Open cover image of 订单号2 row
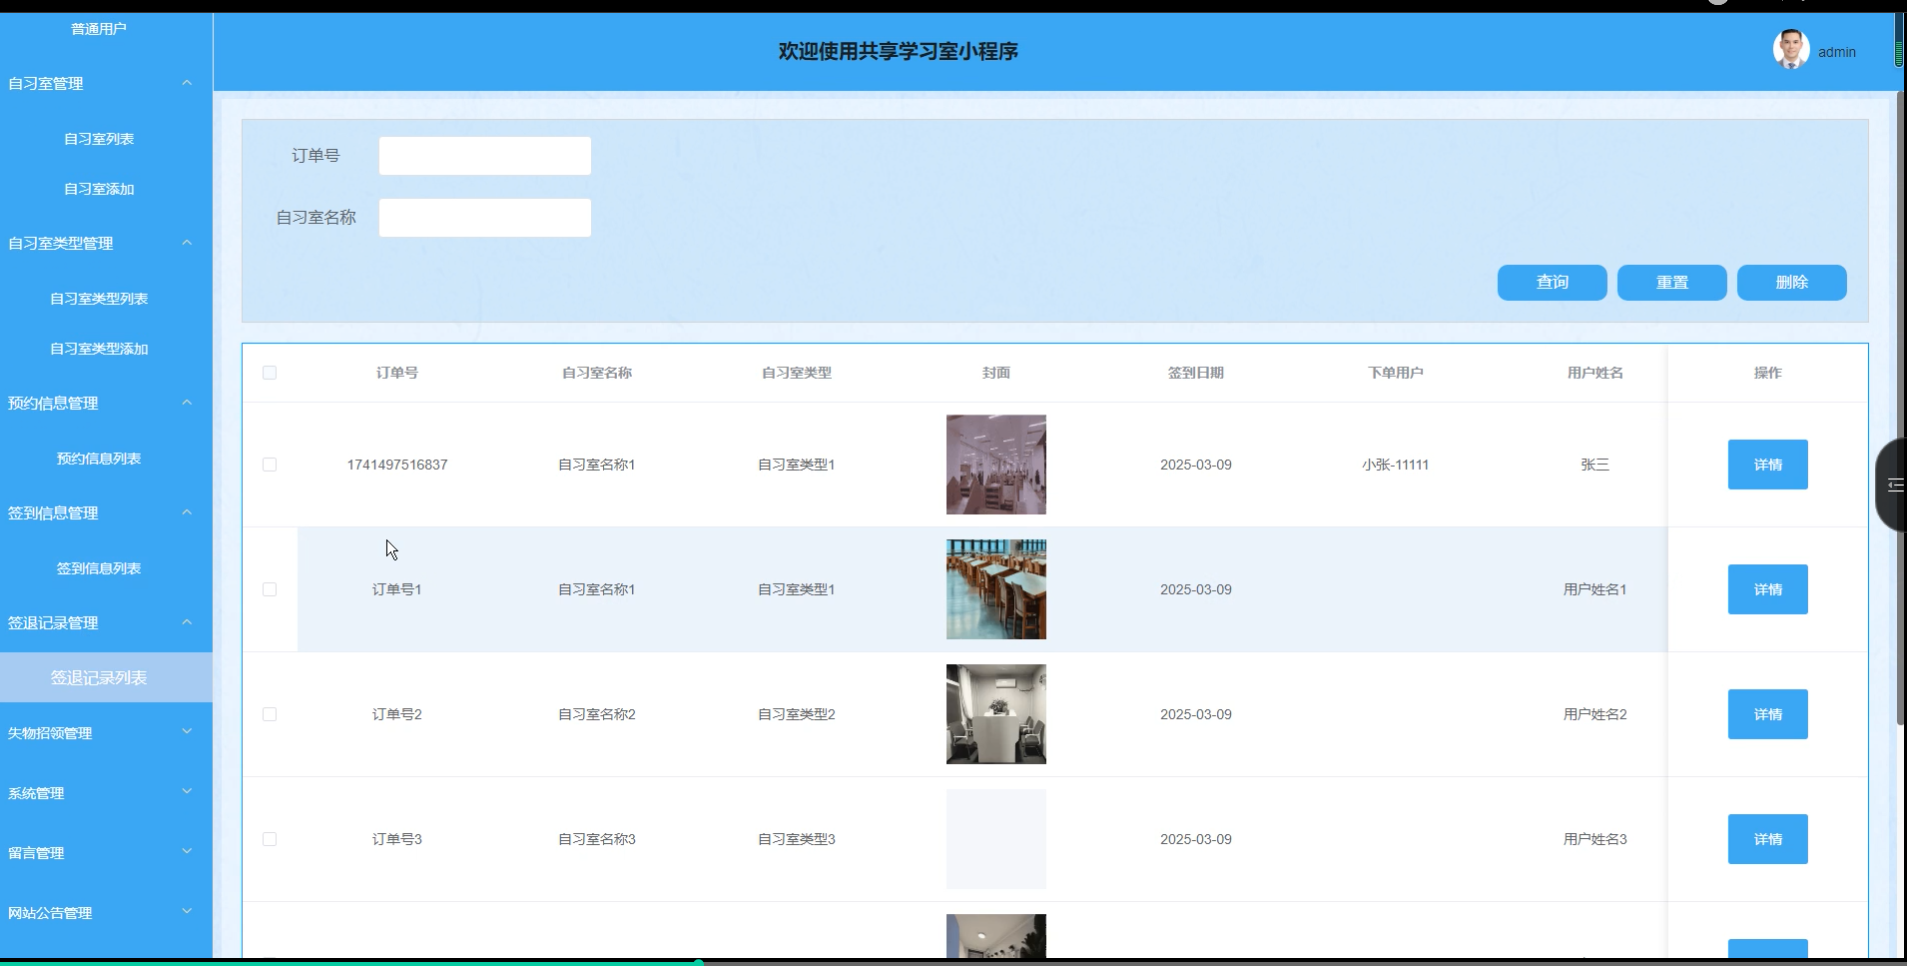Viewport: 1907px width, 966px height. pyautogui.click(x=996, y=715)
